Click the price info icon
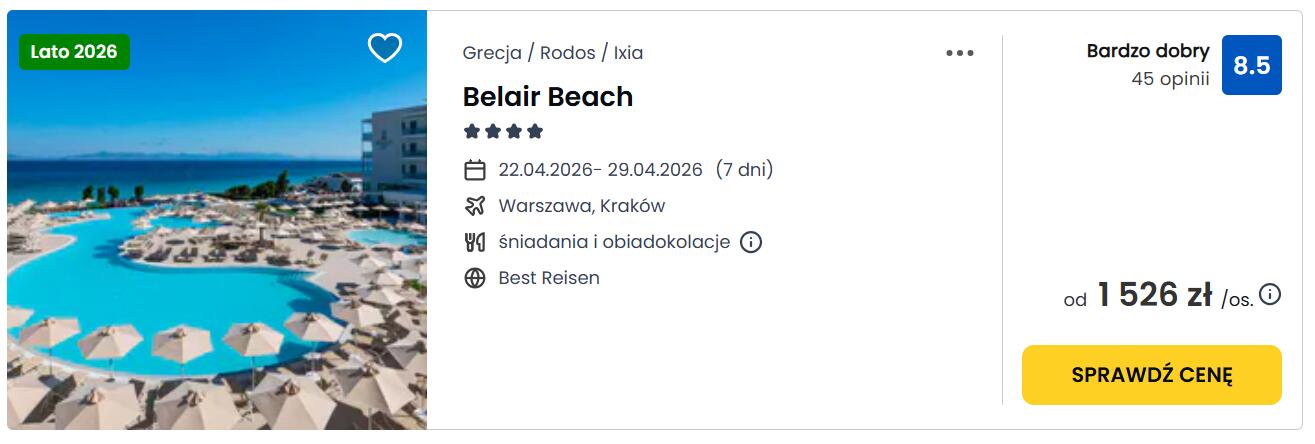This screenshot has height=444, width=1315. click(1270, 294)
